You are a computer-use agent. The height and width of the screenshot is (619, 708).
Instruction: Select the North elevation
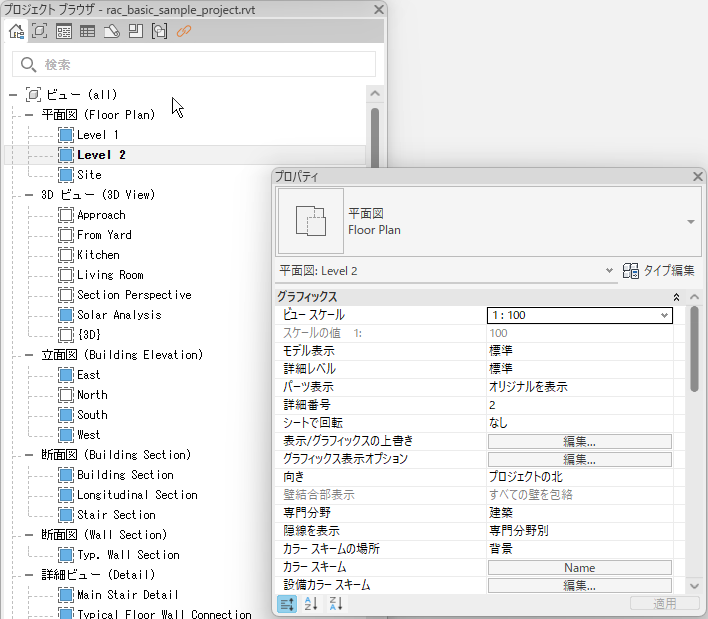(x=92, y=395)
